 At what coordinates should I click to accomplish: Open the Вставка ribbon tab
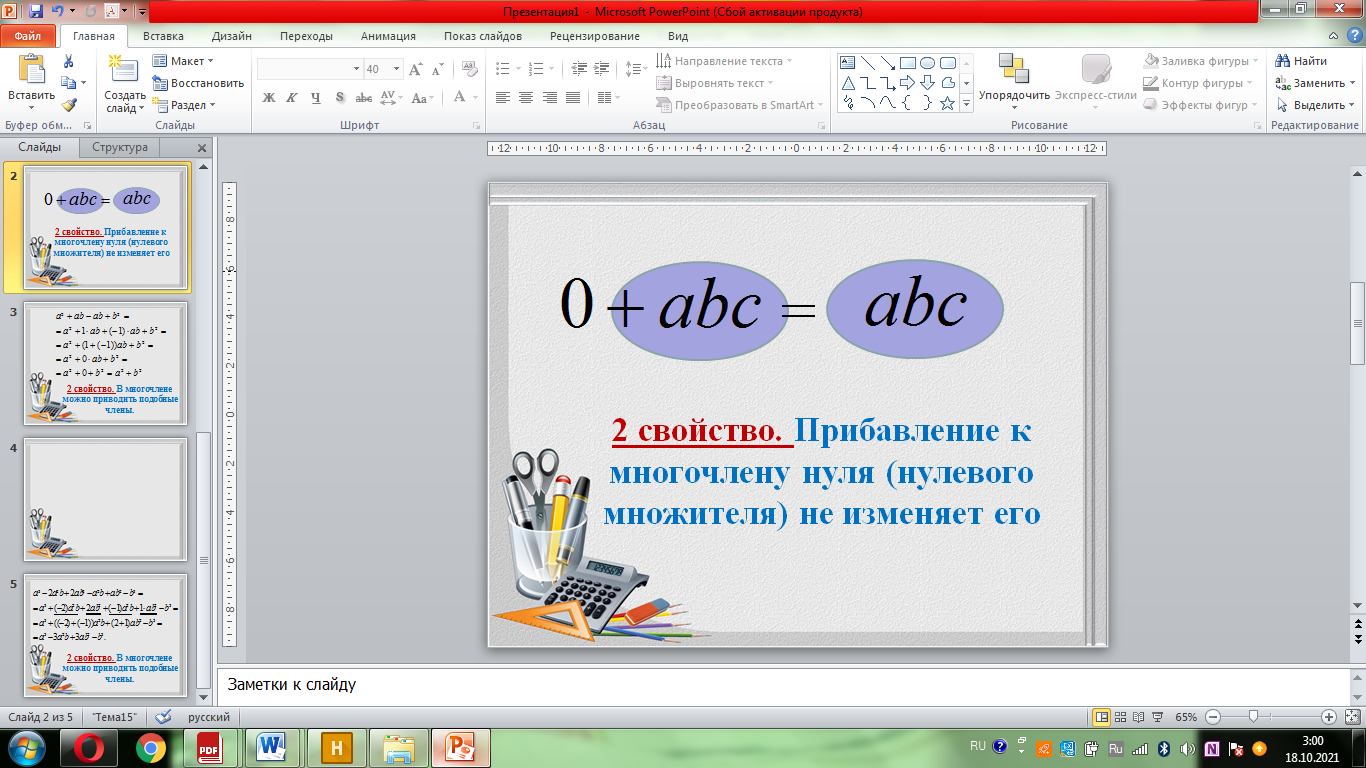pyautogui.click(x=163, y=36)
